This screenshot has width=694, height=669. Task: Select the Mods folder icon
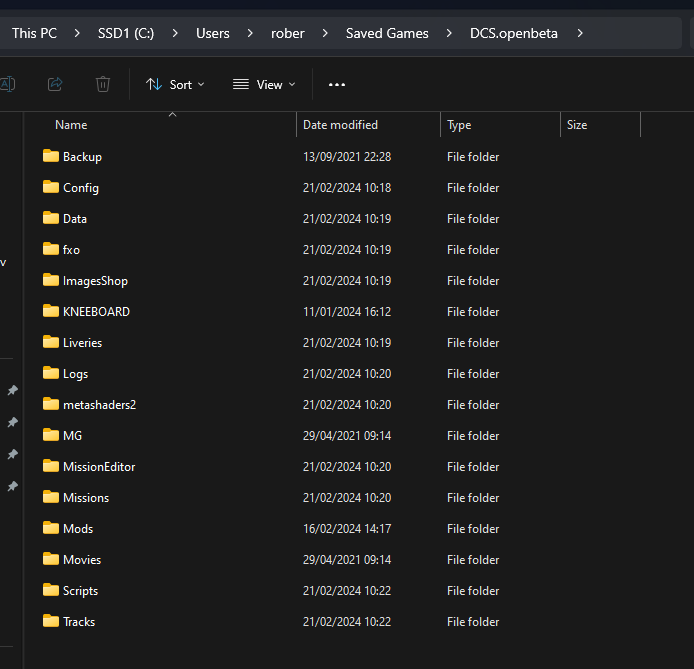pos(50,528)
